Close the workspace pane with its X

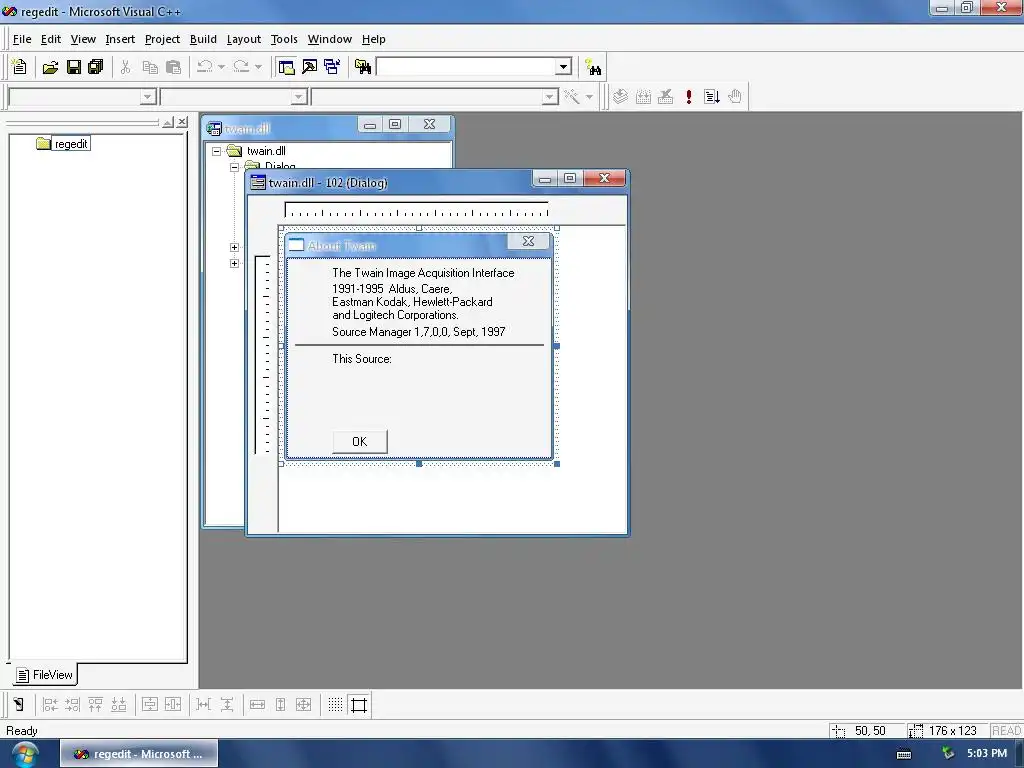click(182, 122)
